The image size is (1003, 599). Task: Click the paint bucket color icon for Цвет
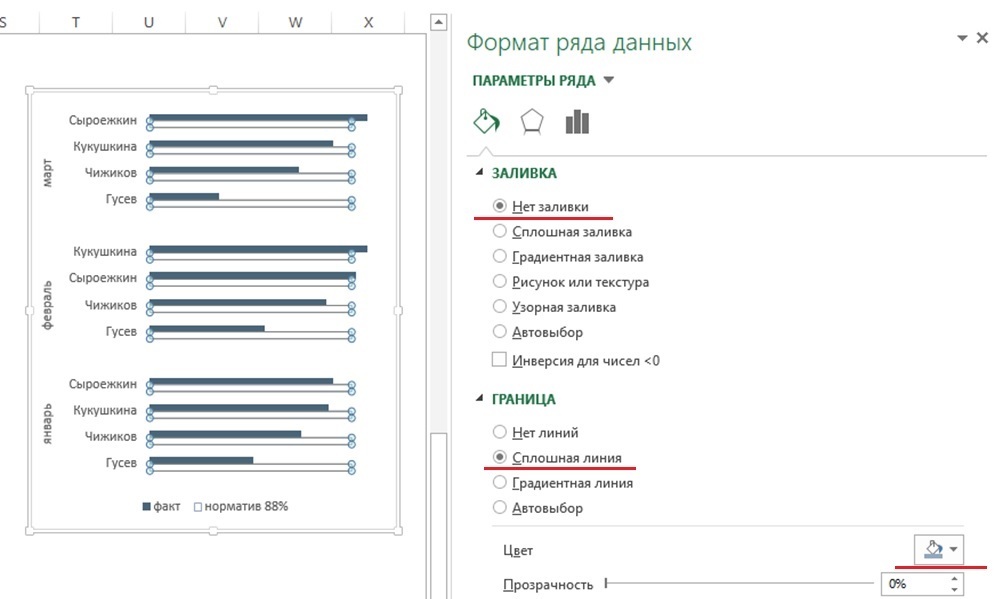click(x=934, y=549)
